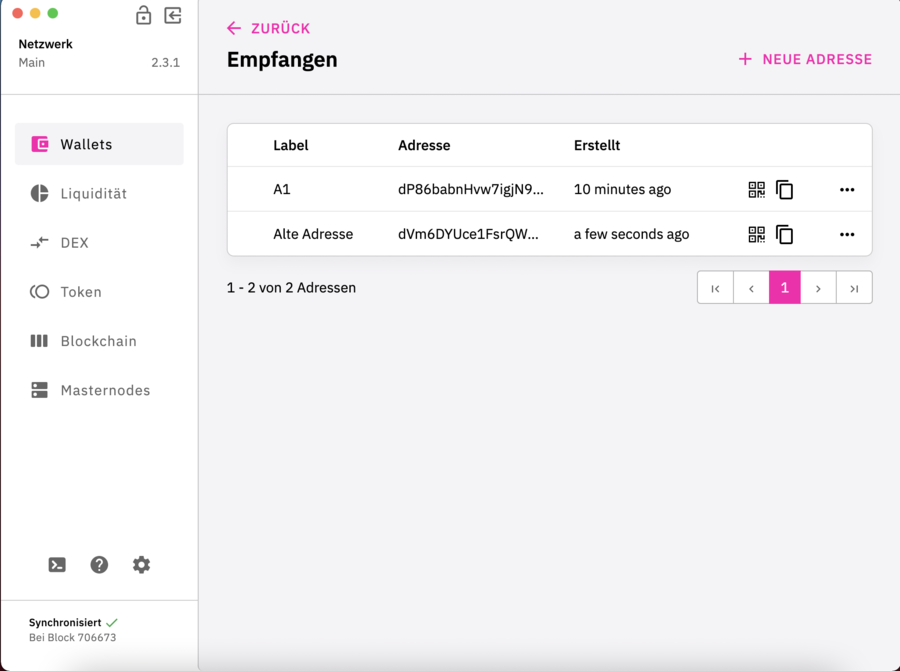
Task: Show QR code for A1 address
Action: click(x=756, y=190)
